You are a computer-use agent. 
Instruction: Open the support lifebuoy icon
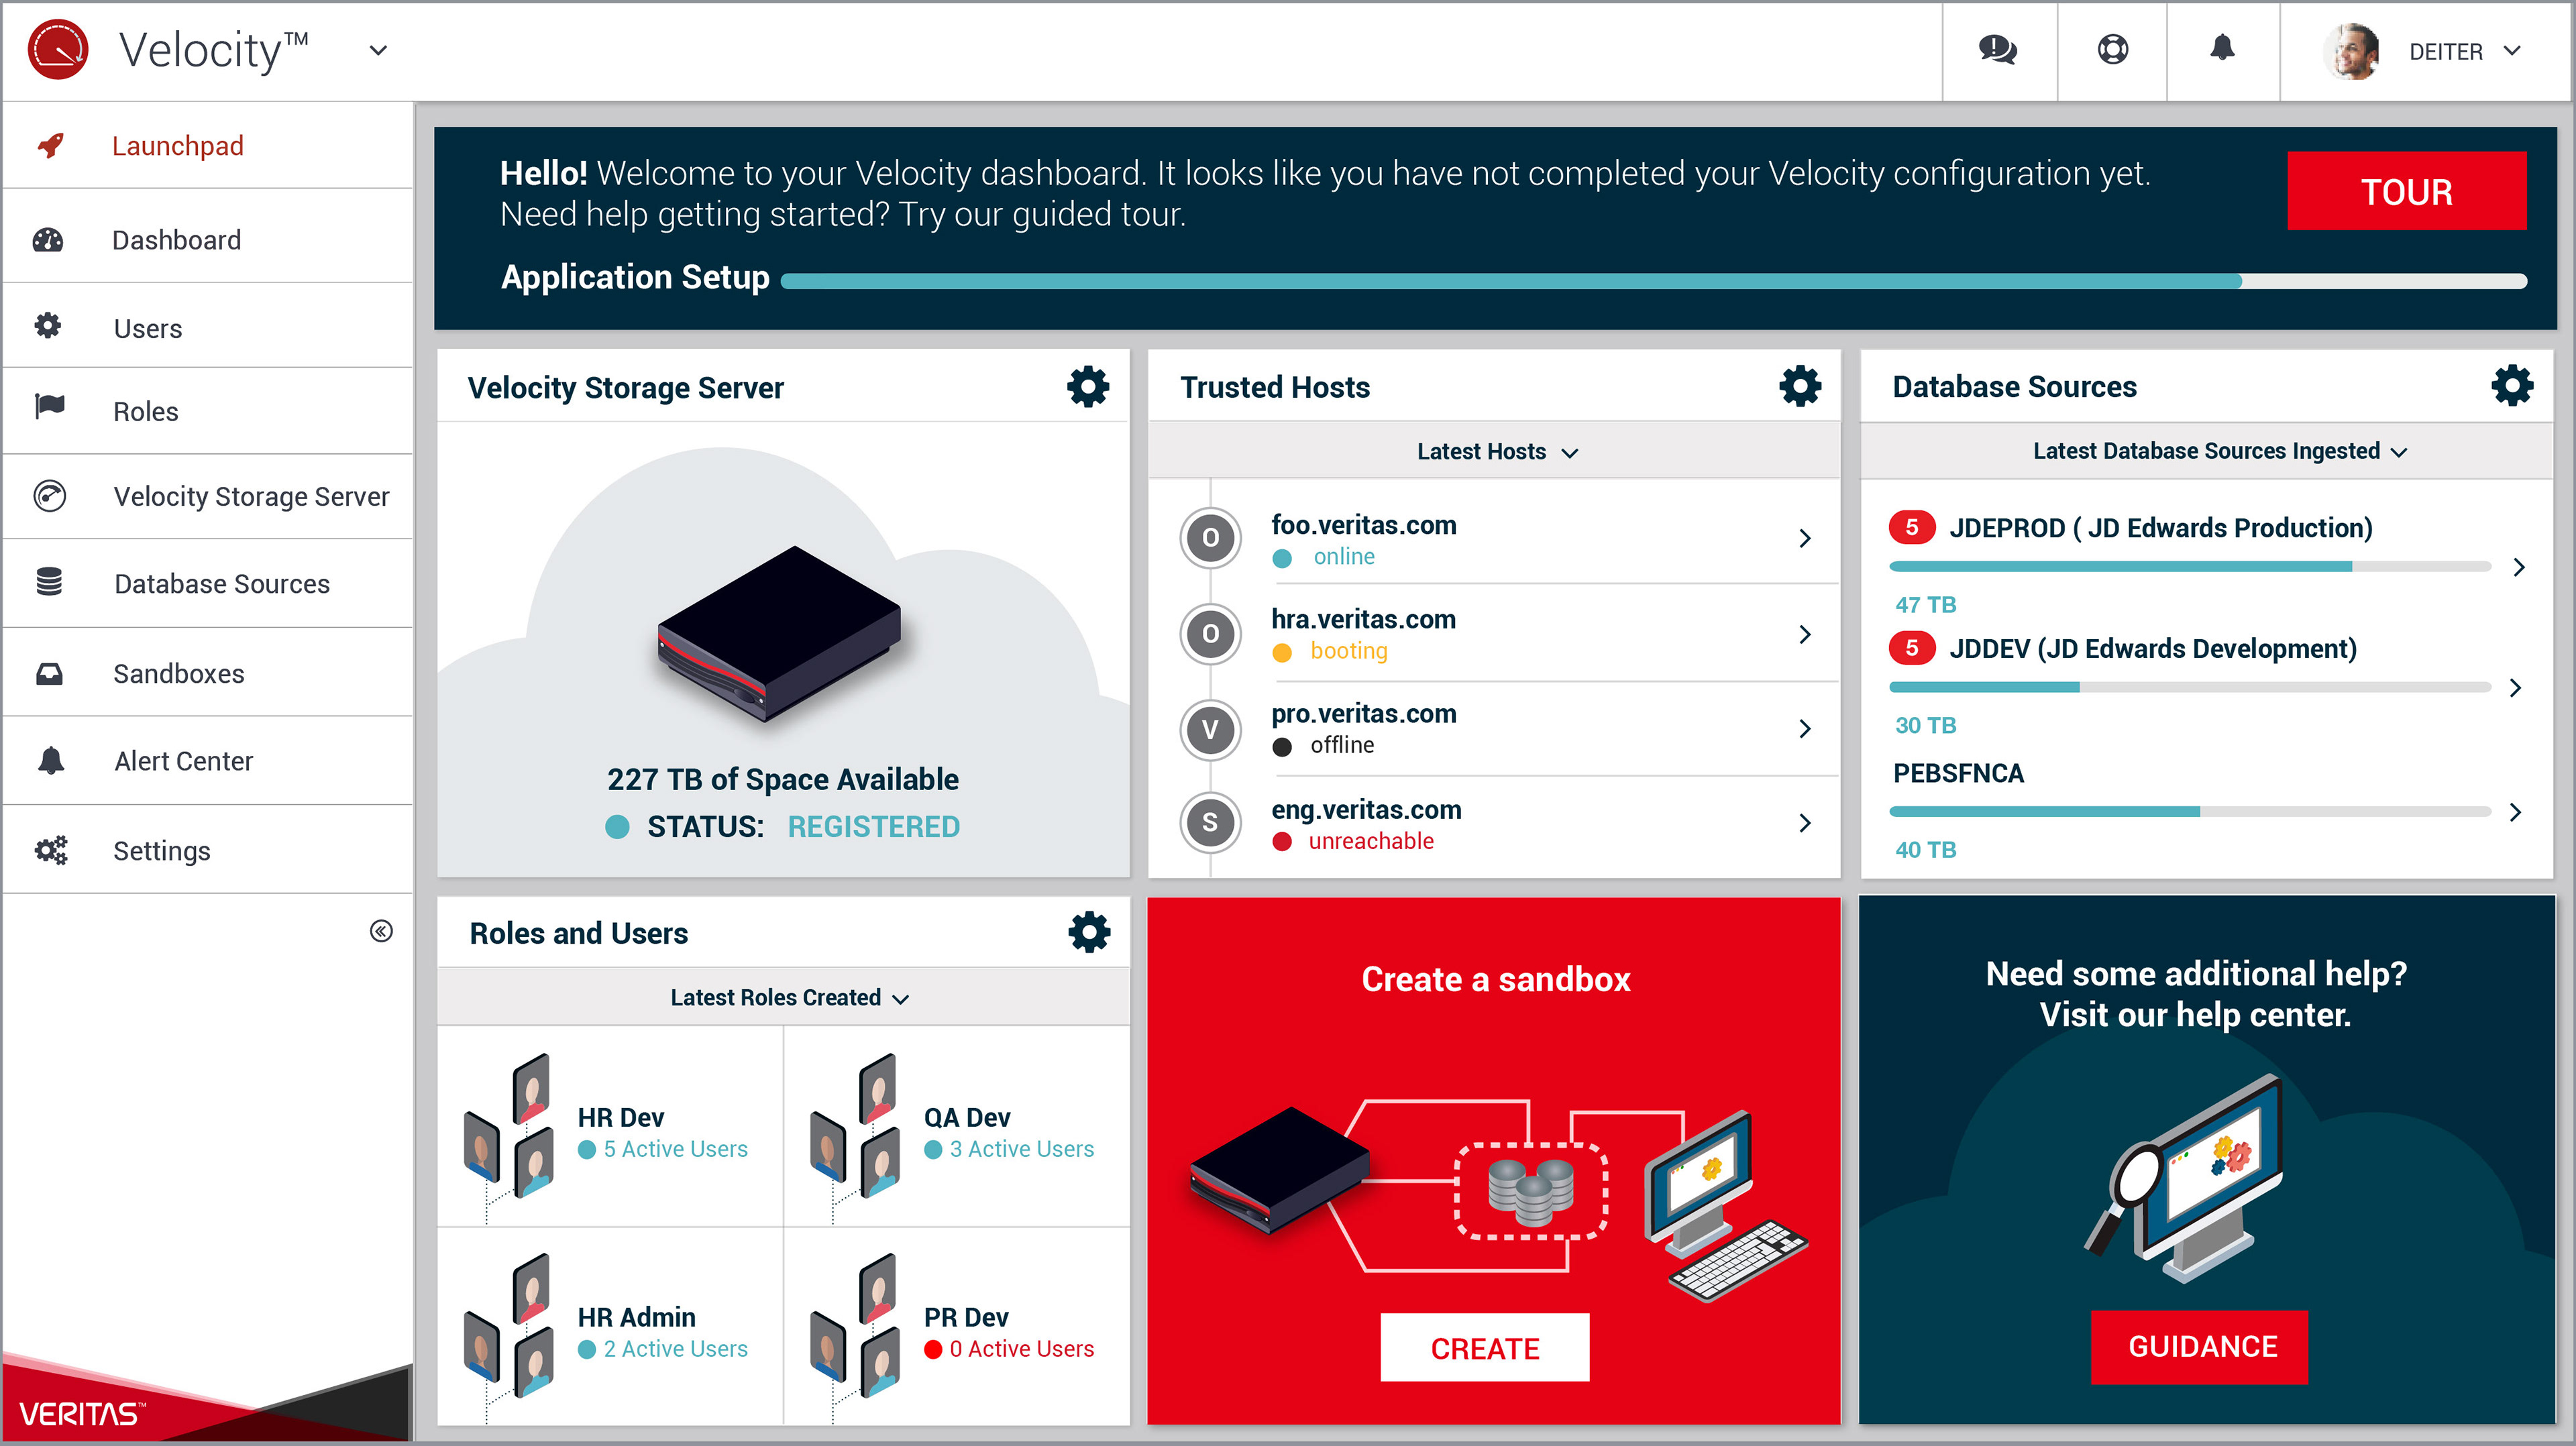[2112, 49]
